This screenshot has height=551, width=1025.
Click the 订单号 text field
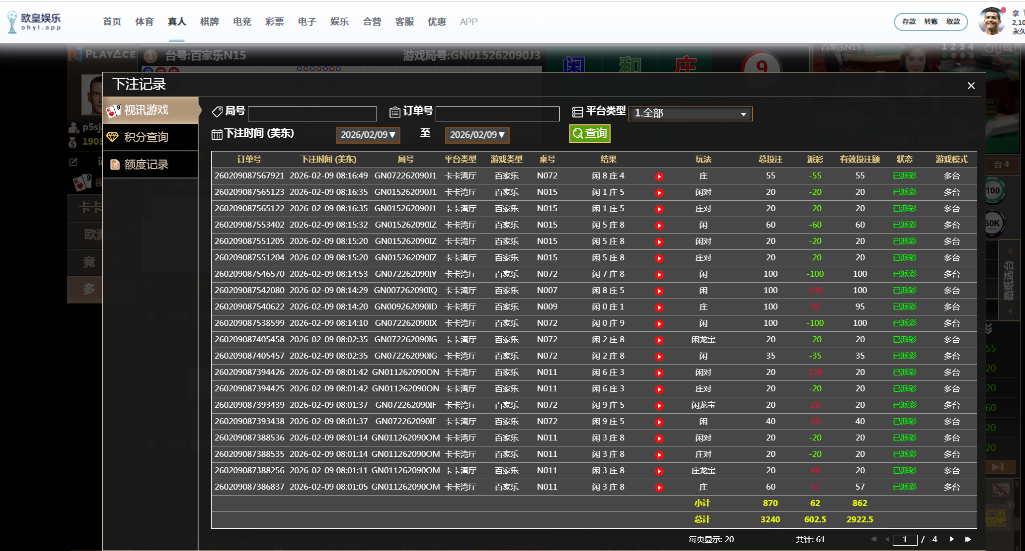[497, 114]
